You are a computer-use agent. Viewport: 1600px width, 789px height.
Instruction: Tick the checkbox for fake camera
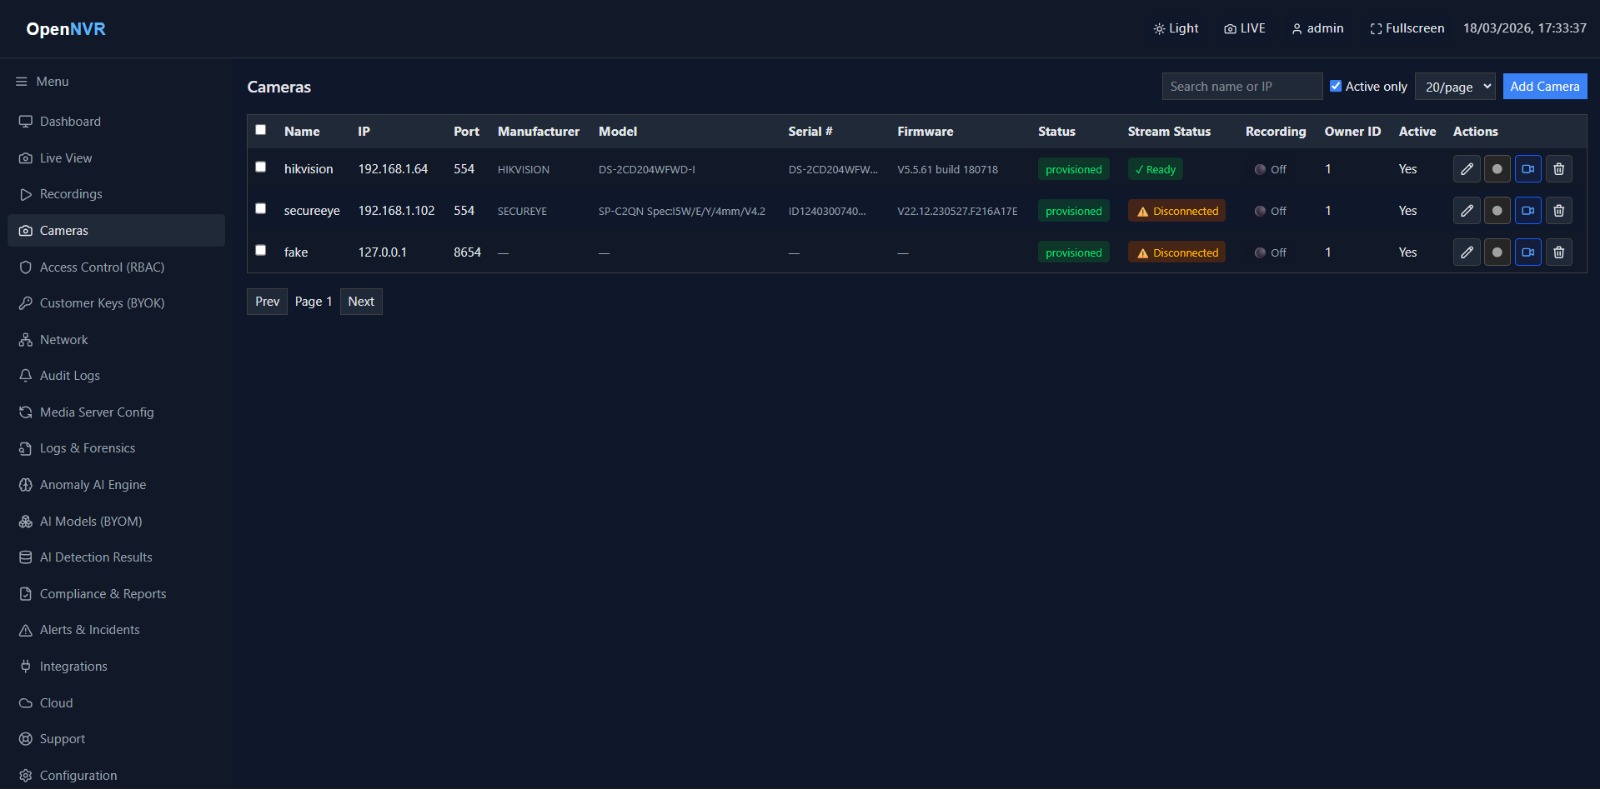(261, 250)
